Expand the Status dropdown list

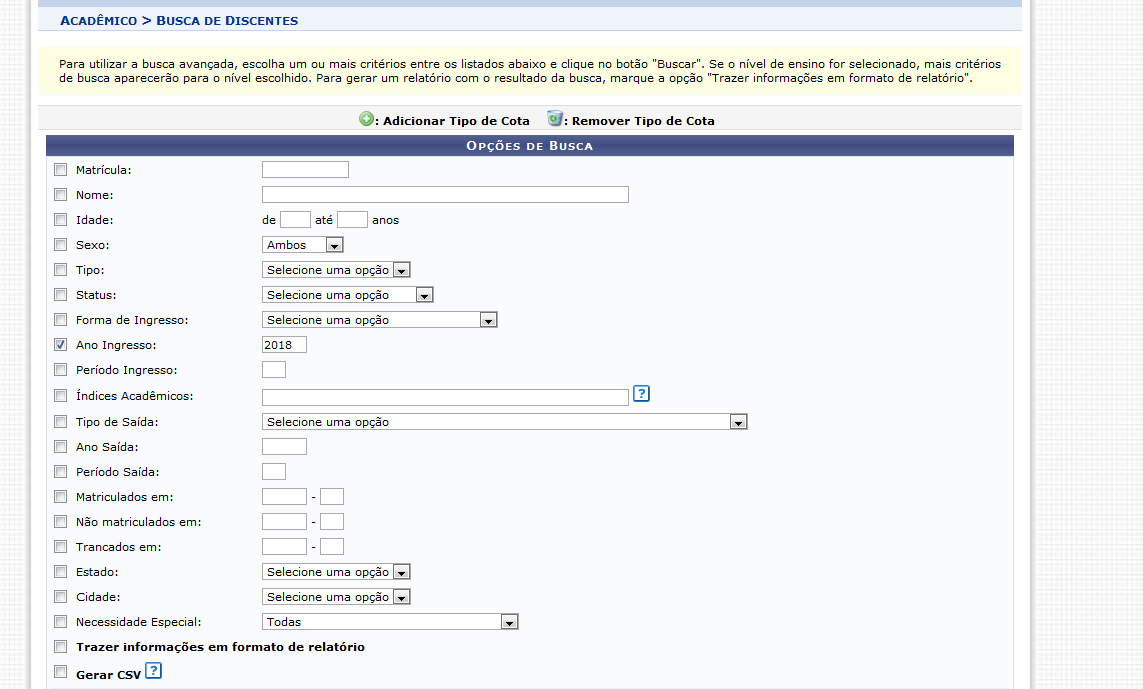[347, 295]
